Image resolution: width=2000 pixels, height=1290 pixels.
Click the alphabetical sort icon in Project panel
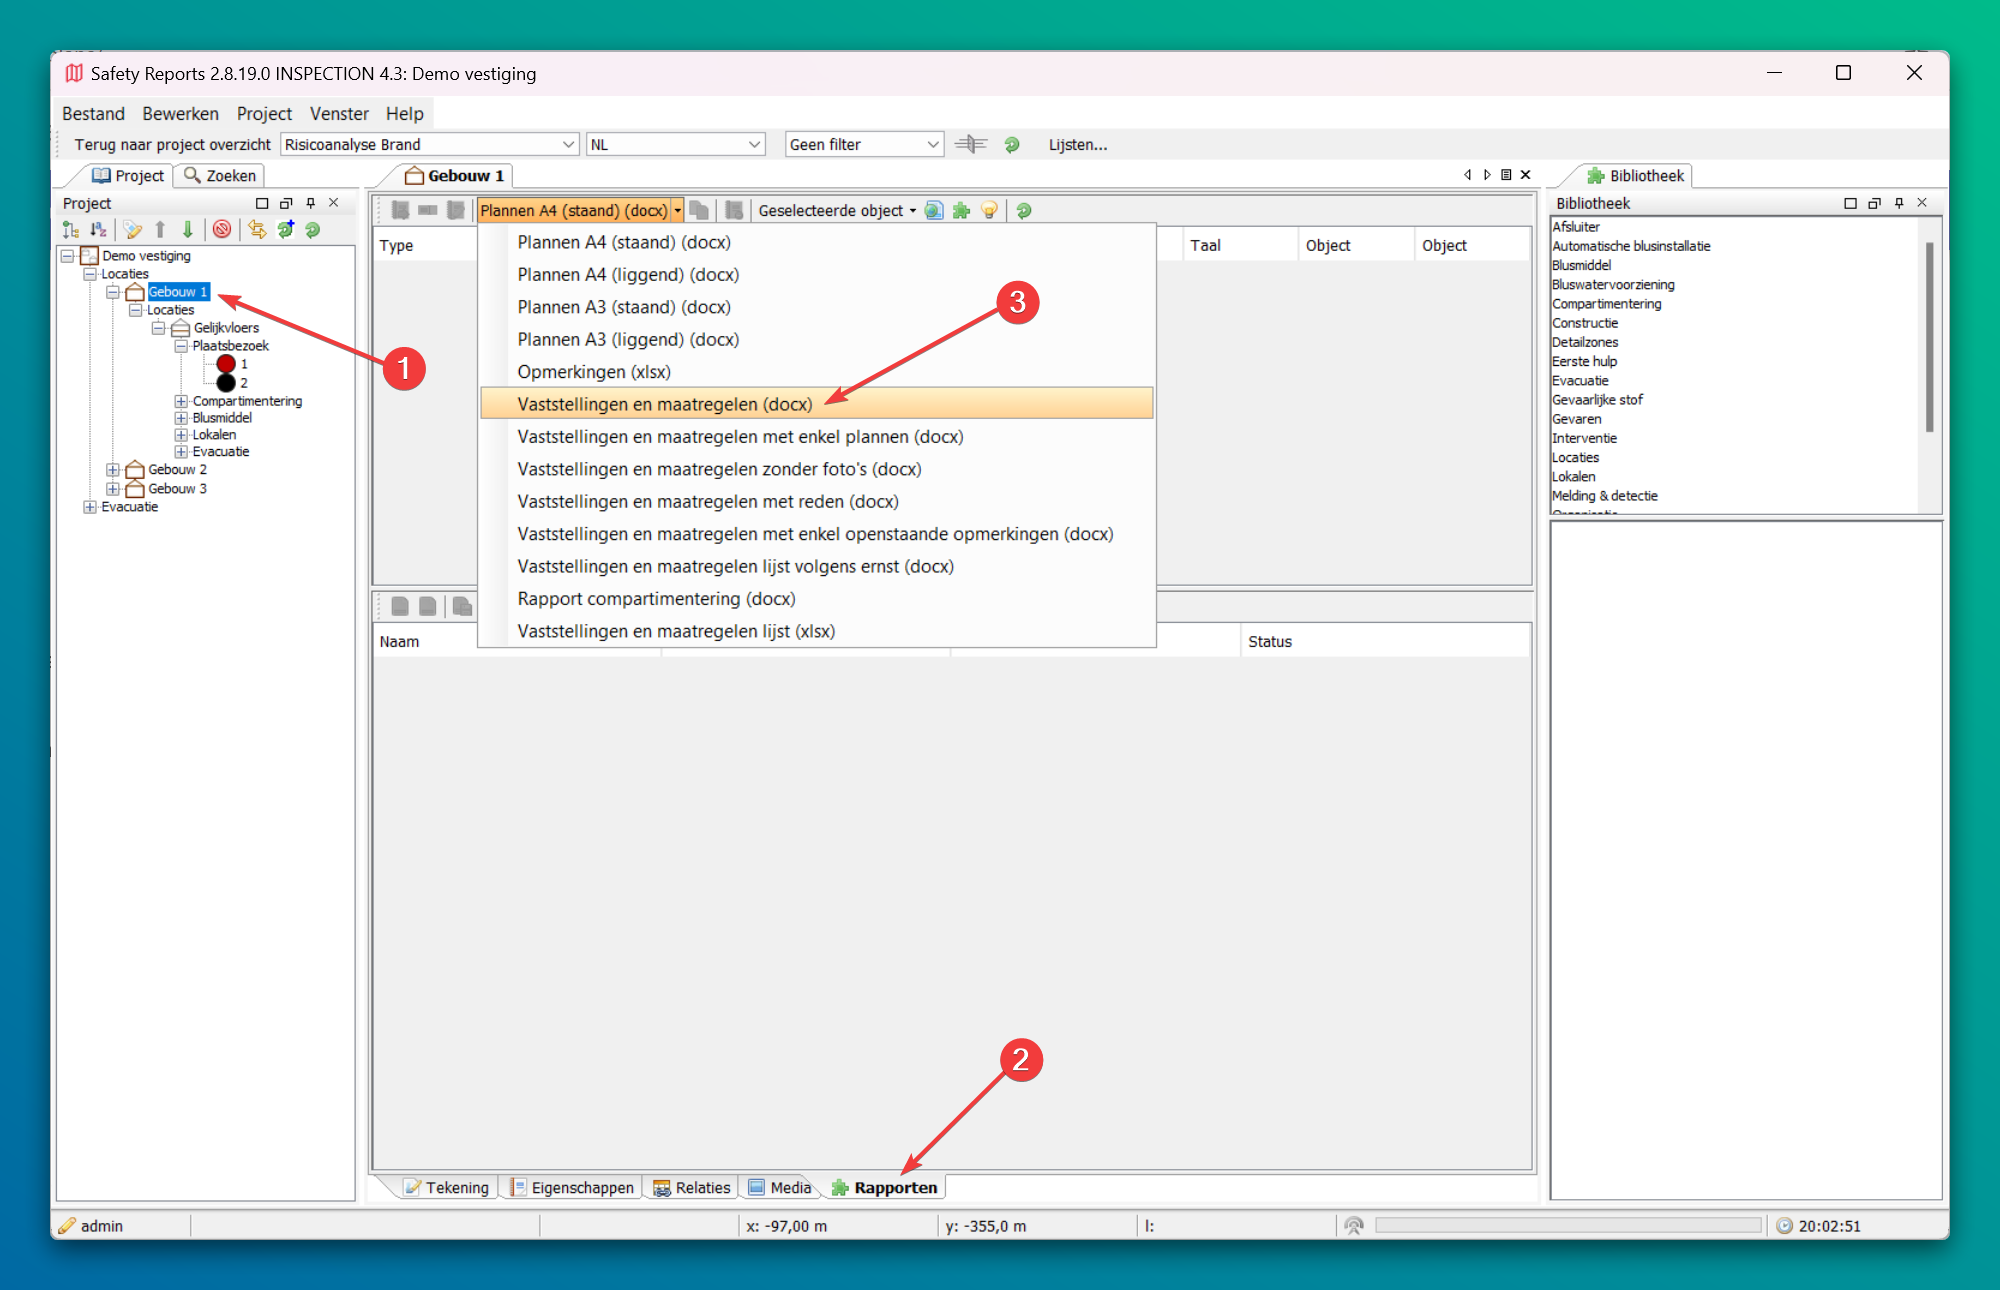(x=98, y=230)
